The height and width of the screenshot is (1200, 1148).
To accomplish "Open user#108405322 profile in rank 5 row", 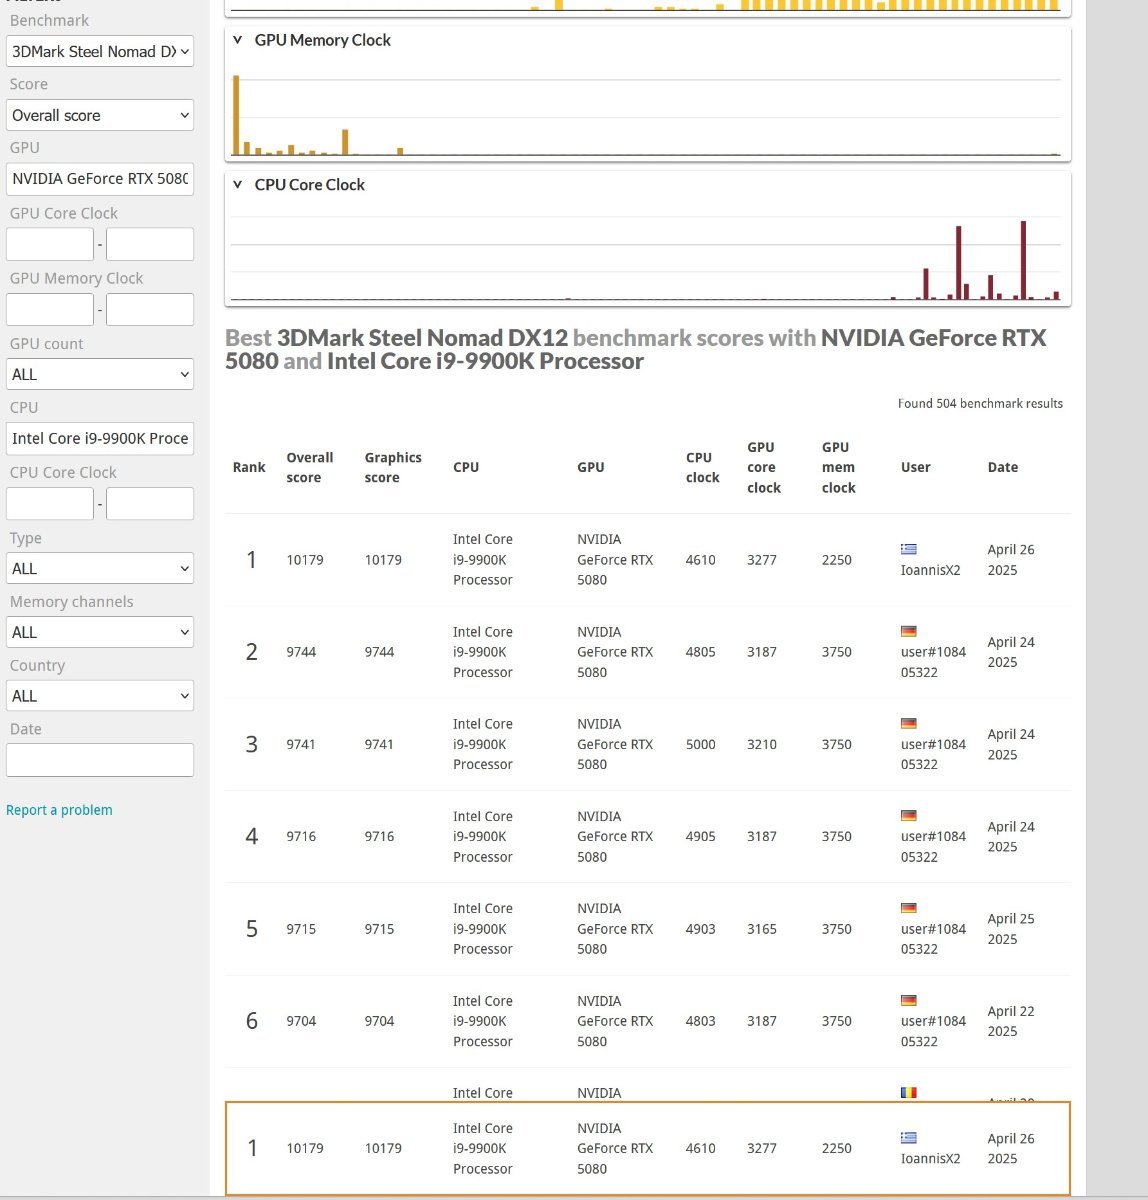I will (933, 938).
